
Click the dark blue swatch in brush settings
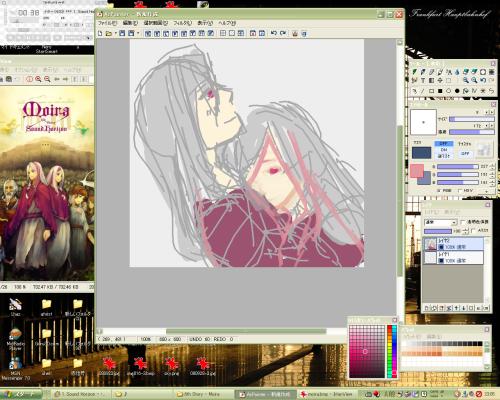(x=421, y=153)
